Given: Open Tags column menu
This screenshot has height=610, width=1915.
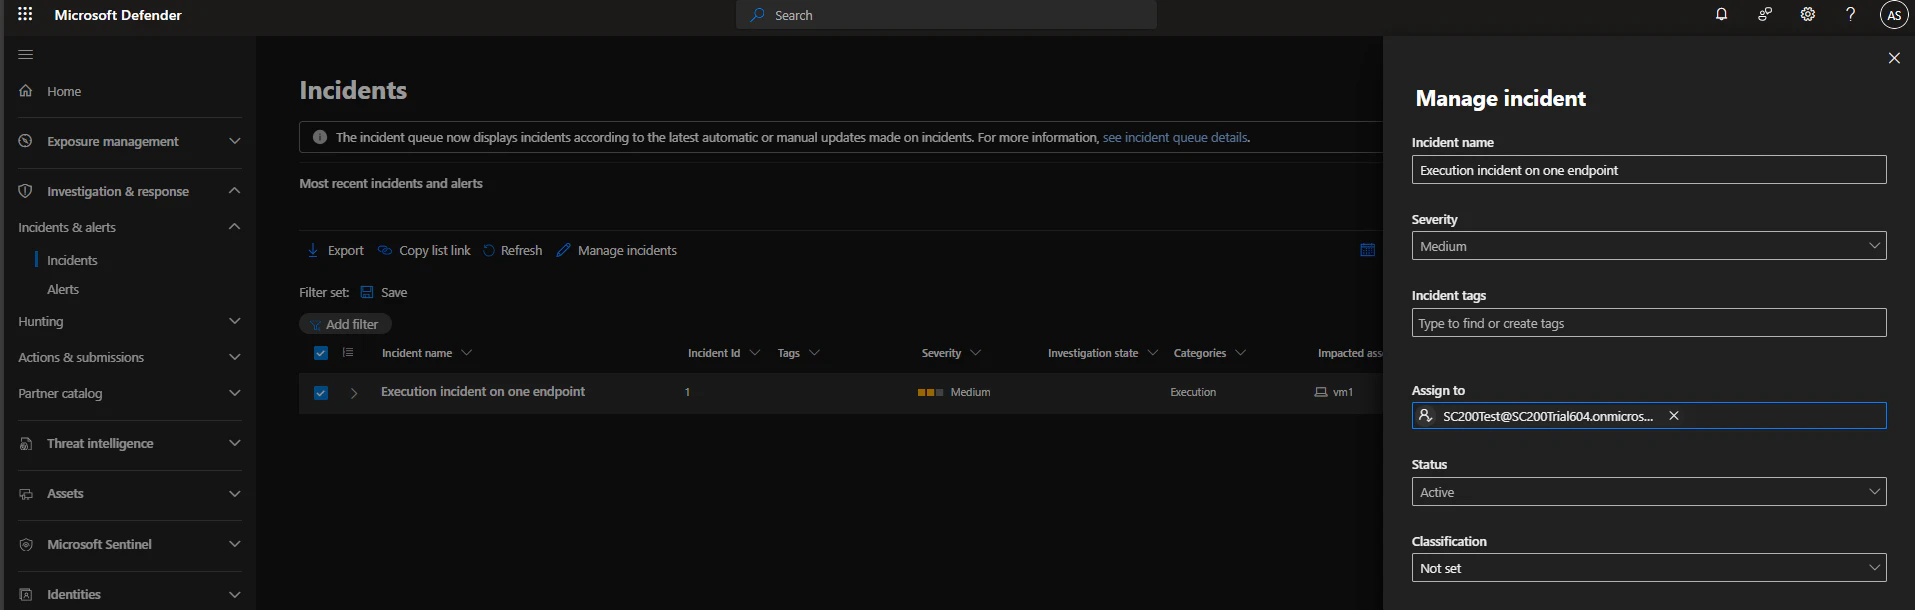Looking at the screenshot, I should (815, 353).
